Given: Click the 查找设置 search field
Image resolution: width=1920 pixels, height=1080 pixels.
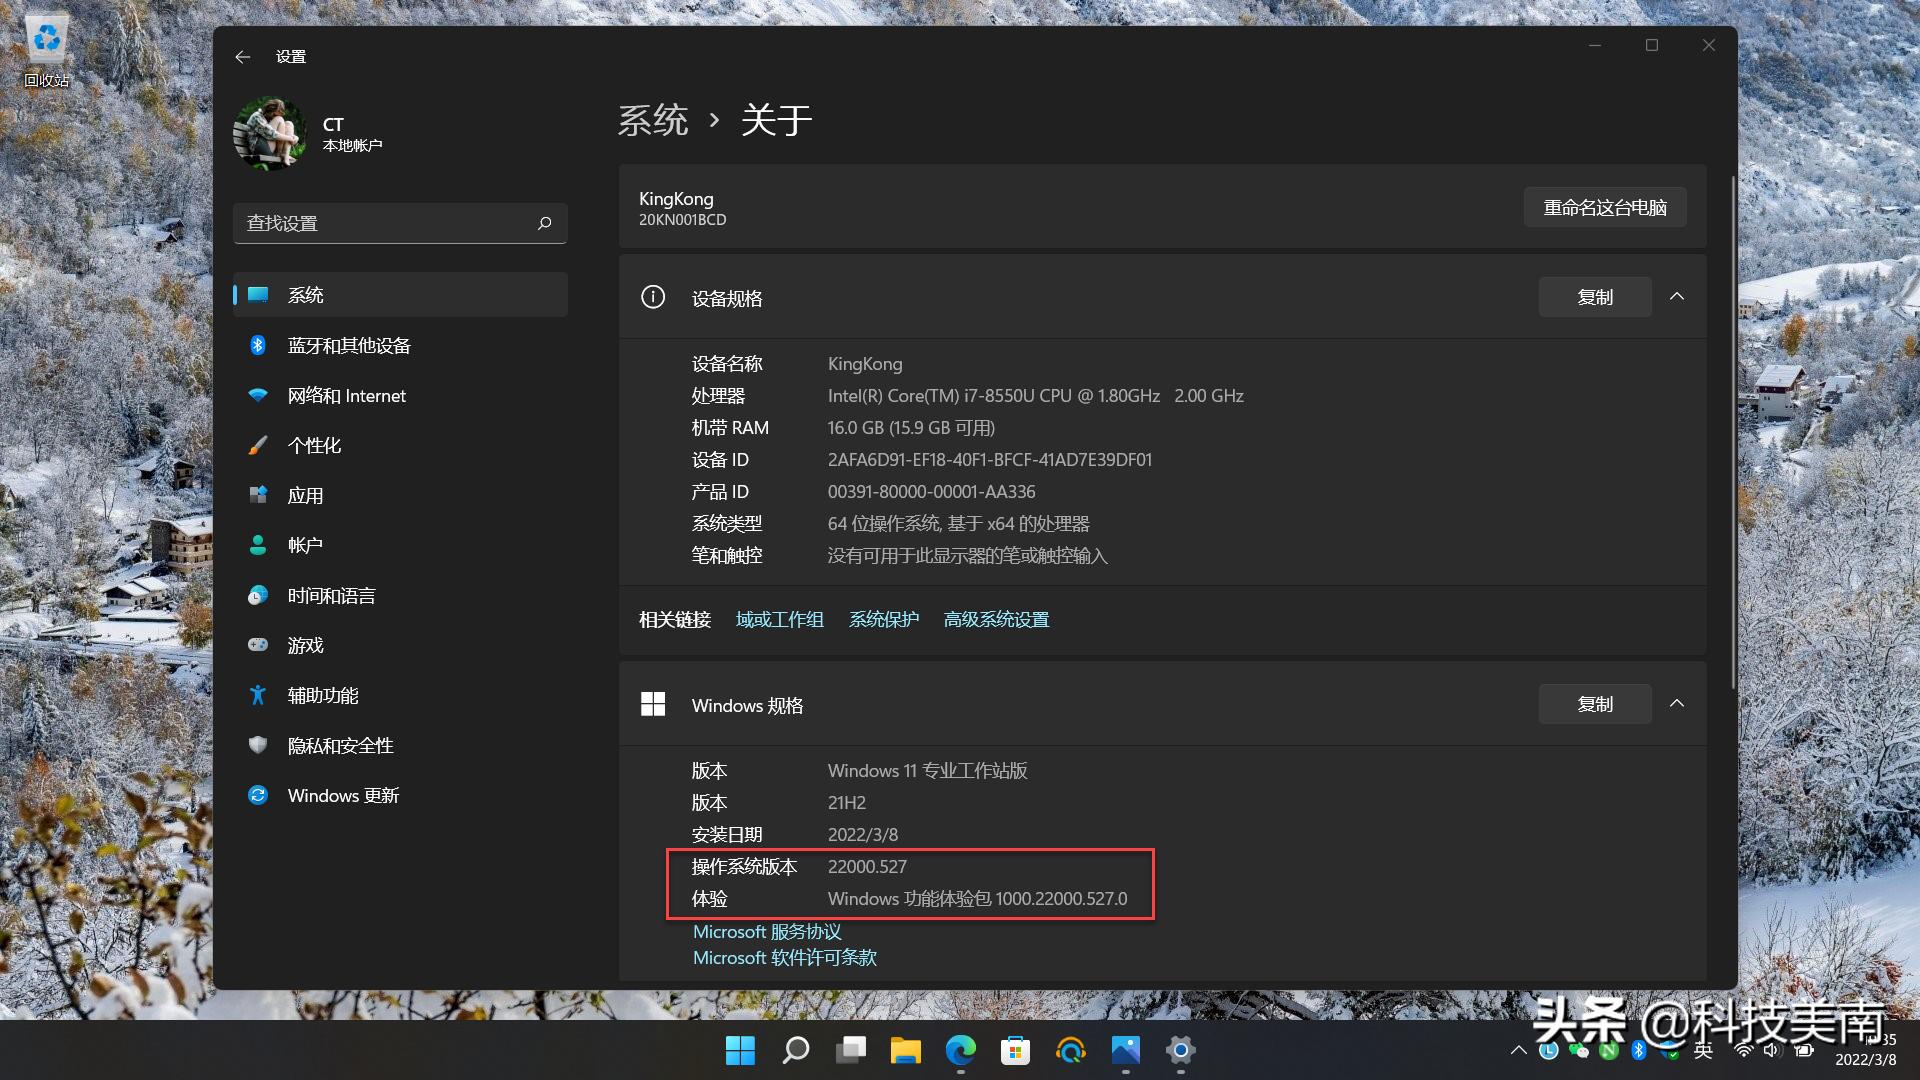Looking at the screenshot, I should coord(400,223).
